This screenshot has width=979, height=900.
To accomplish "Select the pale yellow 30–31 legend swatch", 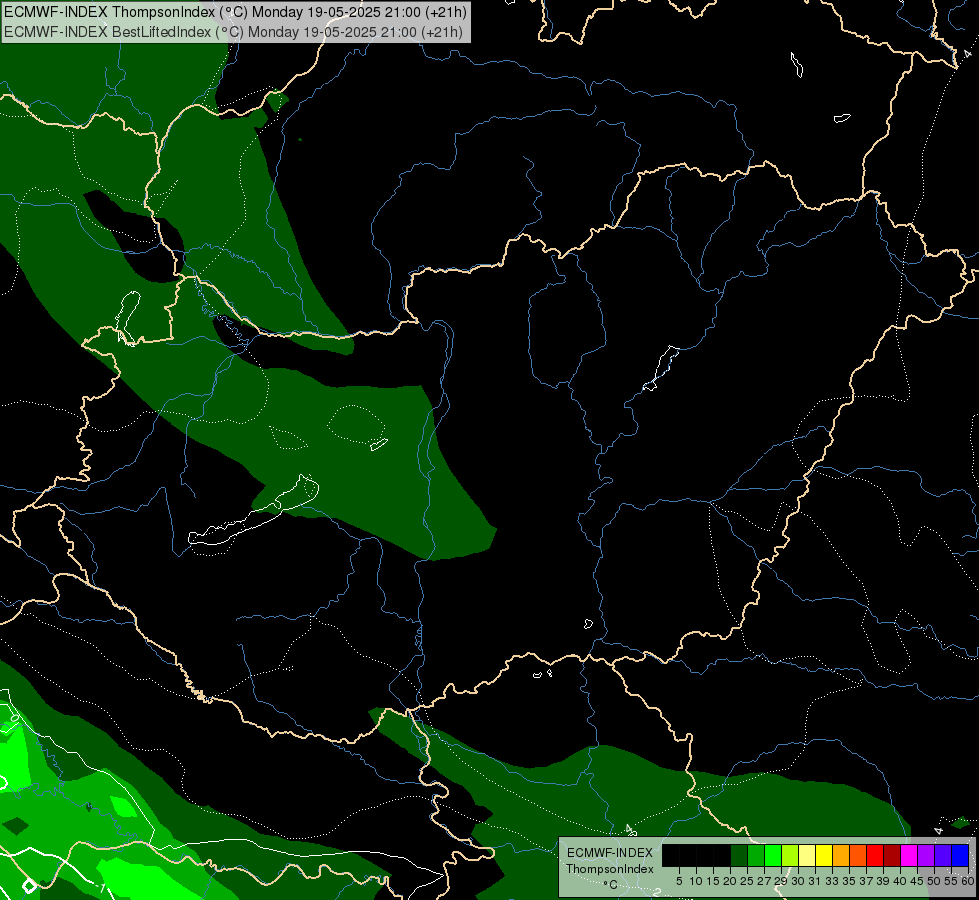I will pos(807,855).
